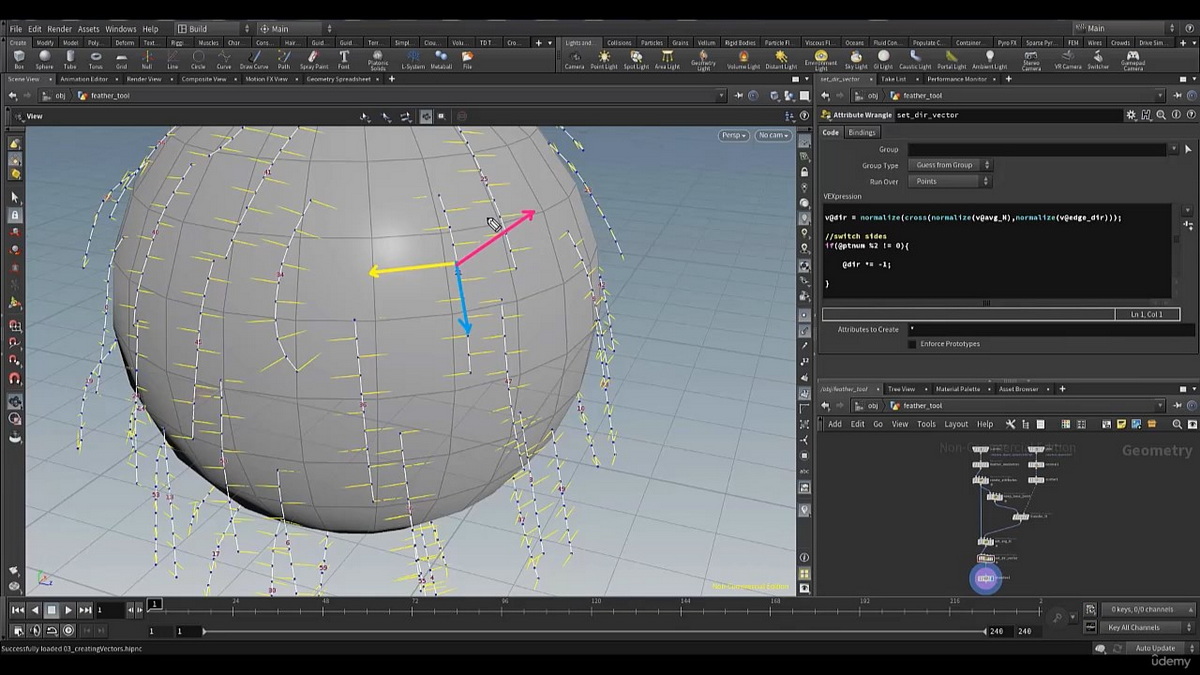Play the timeline forward
Viewport: 1200px width, 675px height.
tap(68, 610)
